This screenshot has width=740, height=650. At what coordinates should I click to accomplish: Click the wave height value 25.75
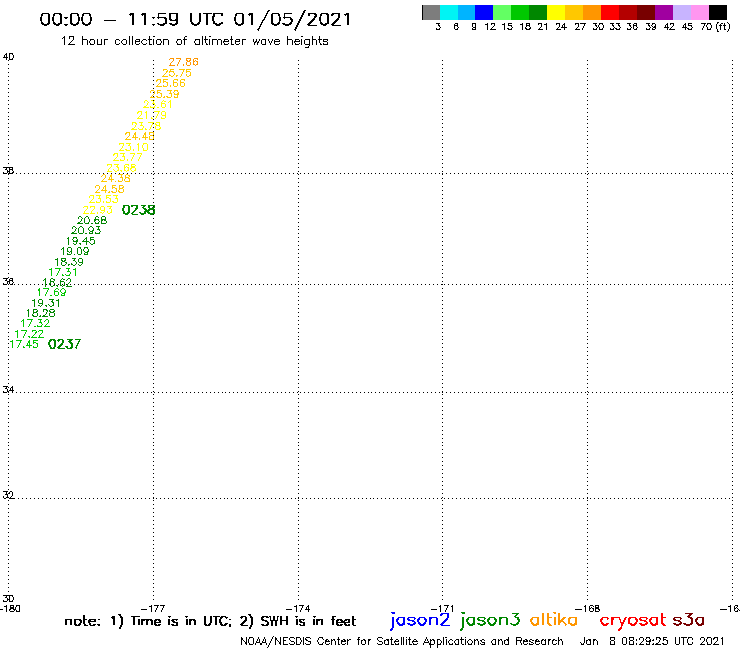(177, 73)
